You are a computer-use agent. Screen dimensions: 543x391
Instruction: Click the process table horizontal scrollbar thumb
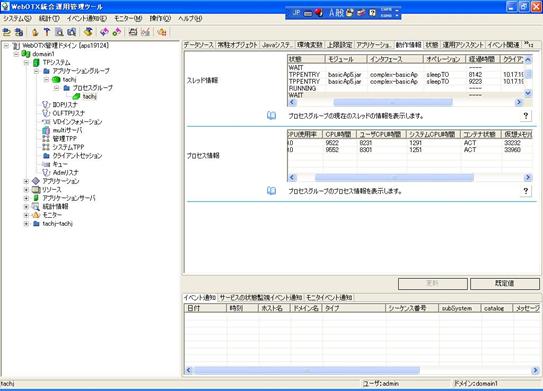click(x=394, y=178)
